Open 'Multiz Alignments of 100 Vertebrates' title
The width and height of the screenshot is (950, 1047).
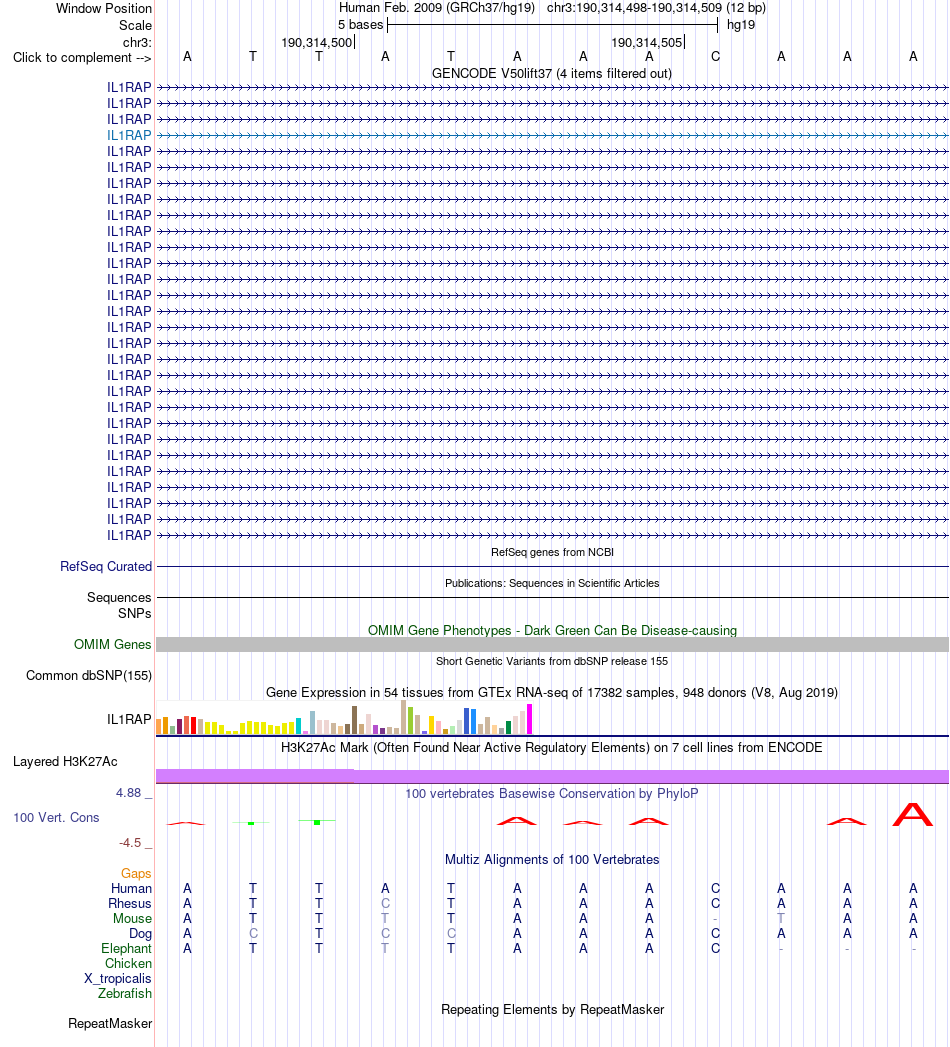coord(552,859)
